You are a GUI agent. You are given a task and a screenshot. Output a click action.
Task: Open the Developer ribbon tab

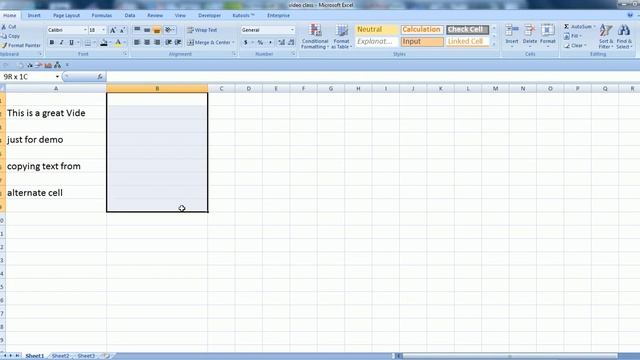[x=209, y=16]
